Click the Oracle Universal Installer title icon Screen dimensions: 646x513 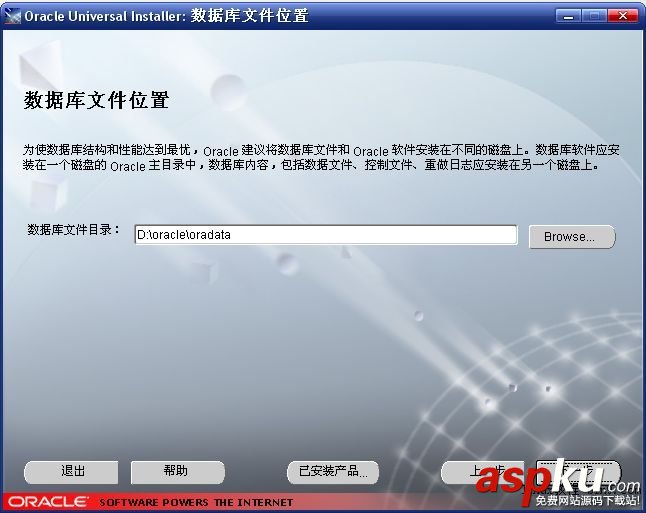click(x=12, y=16)
